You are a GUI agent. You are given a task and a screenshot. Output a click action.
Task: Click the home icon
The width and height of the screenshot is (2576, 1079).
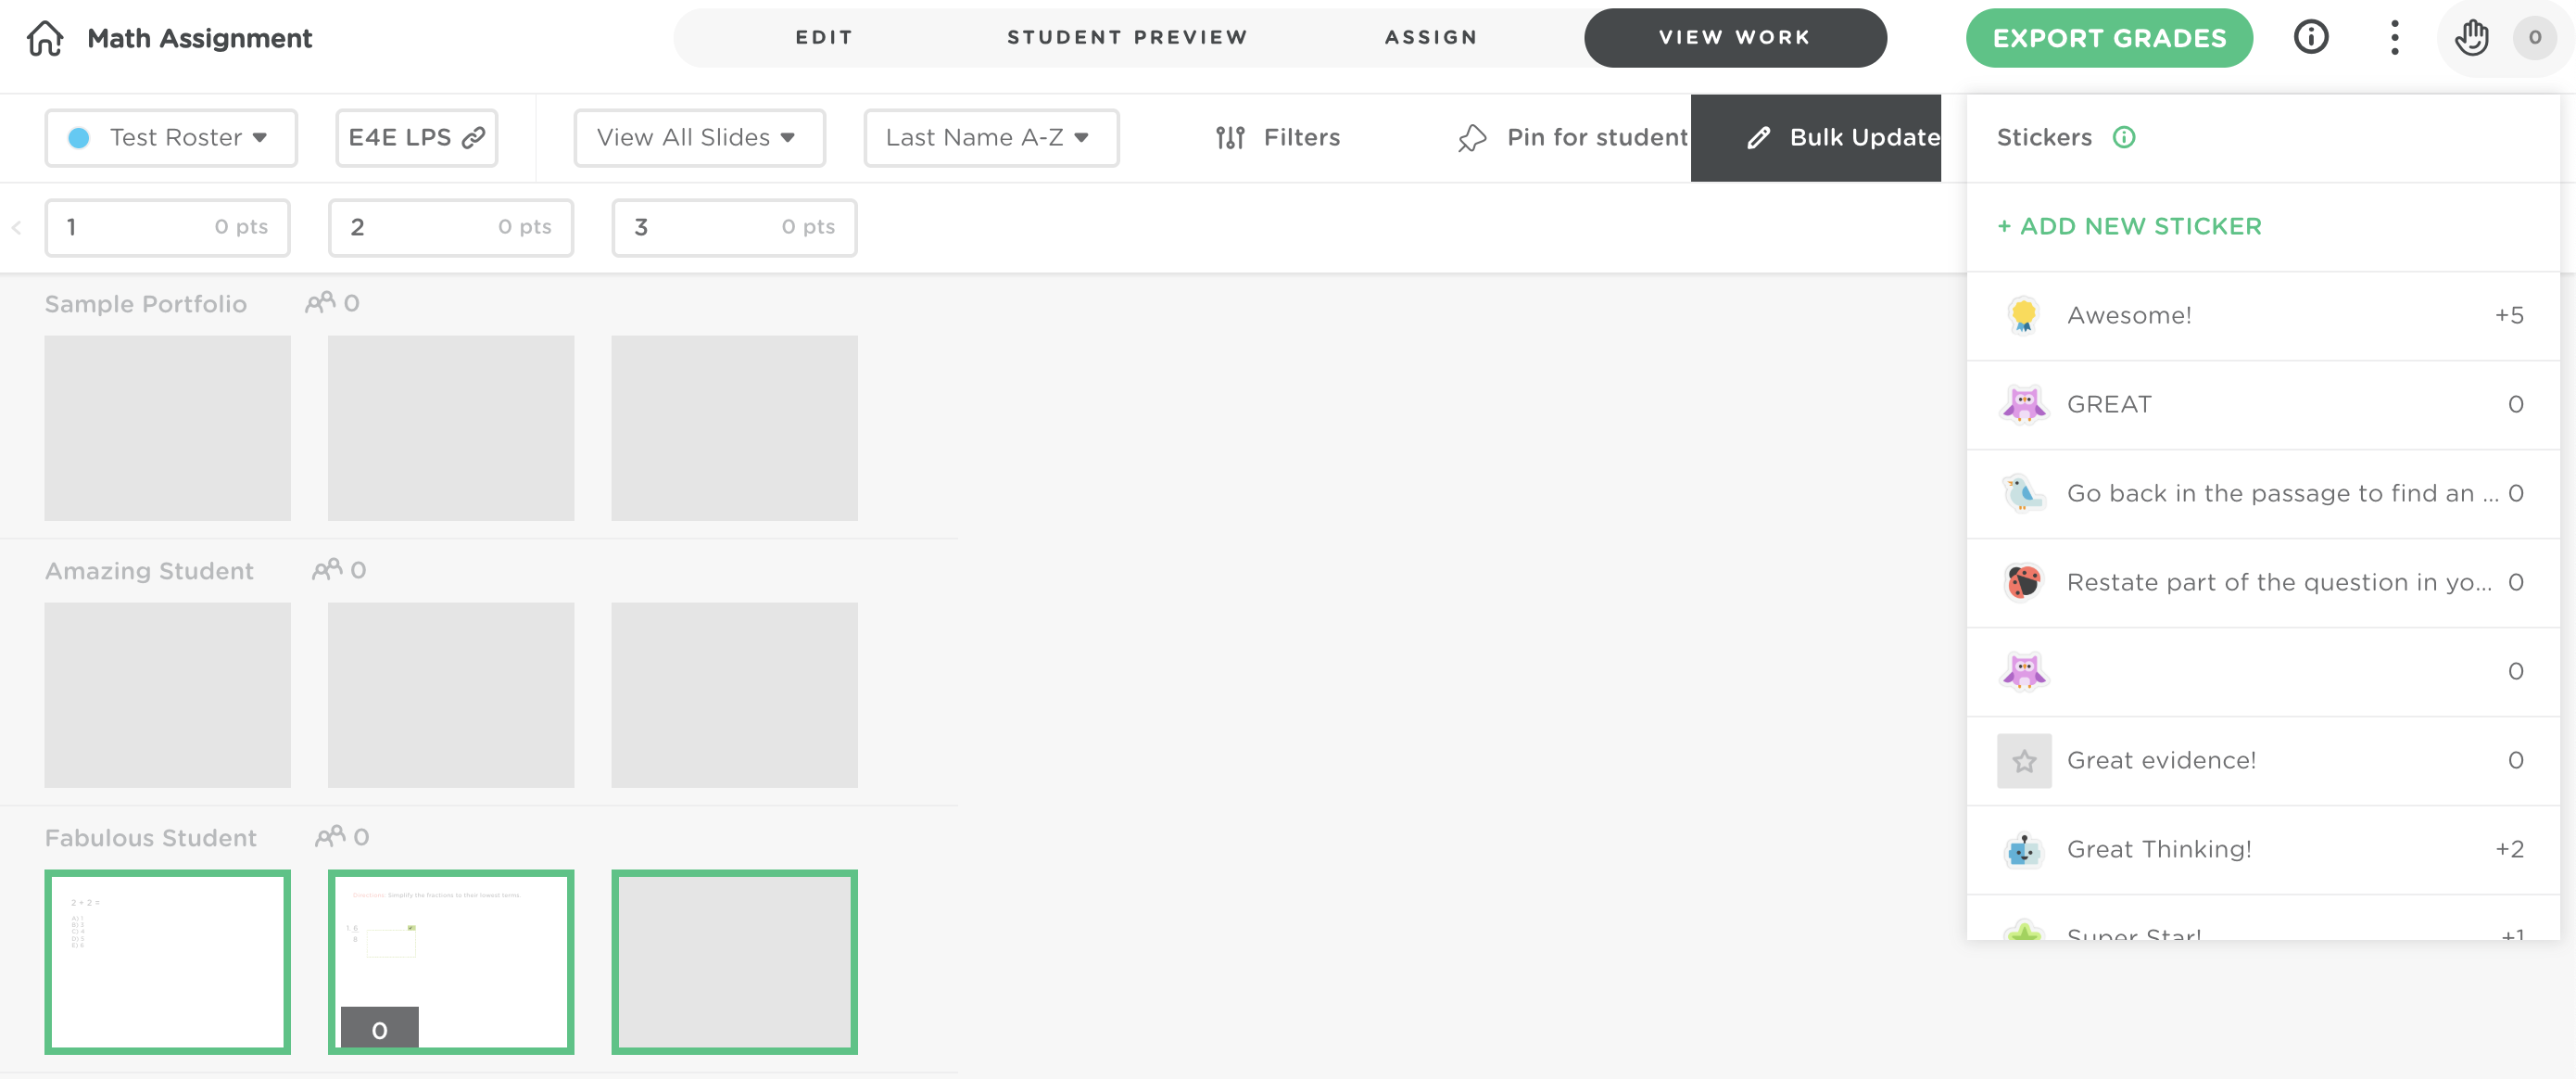[x=45, y=38]
